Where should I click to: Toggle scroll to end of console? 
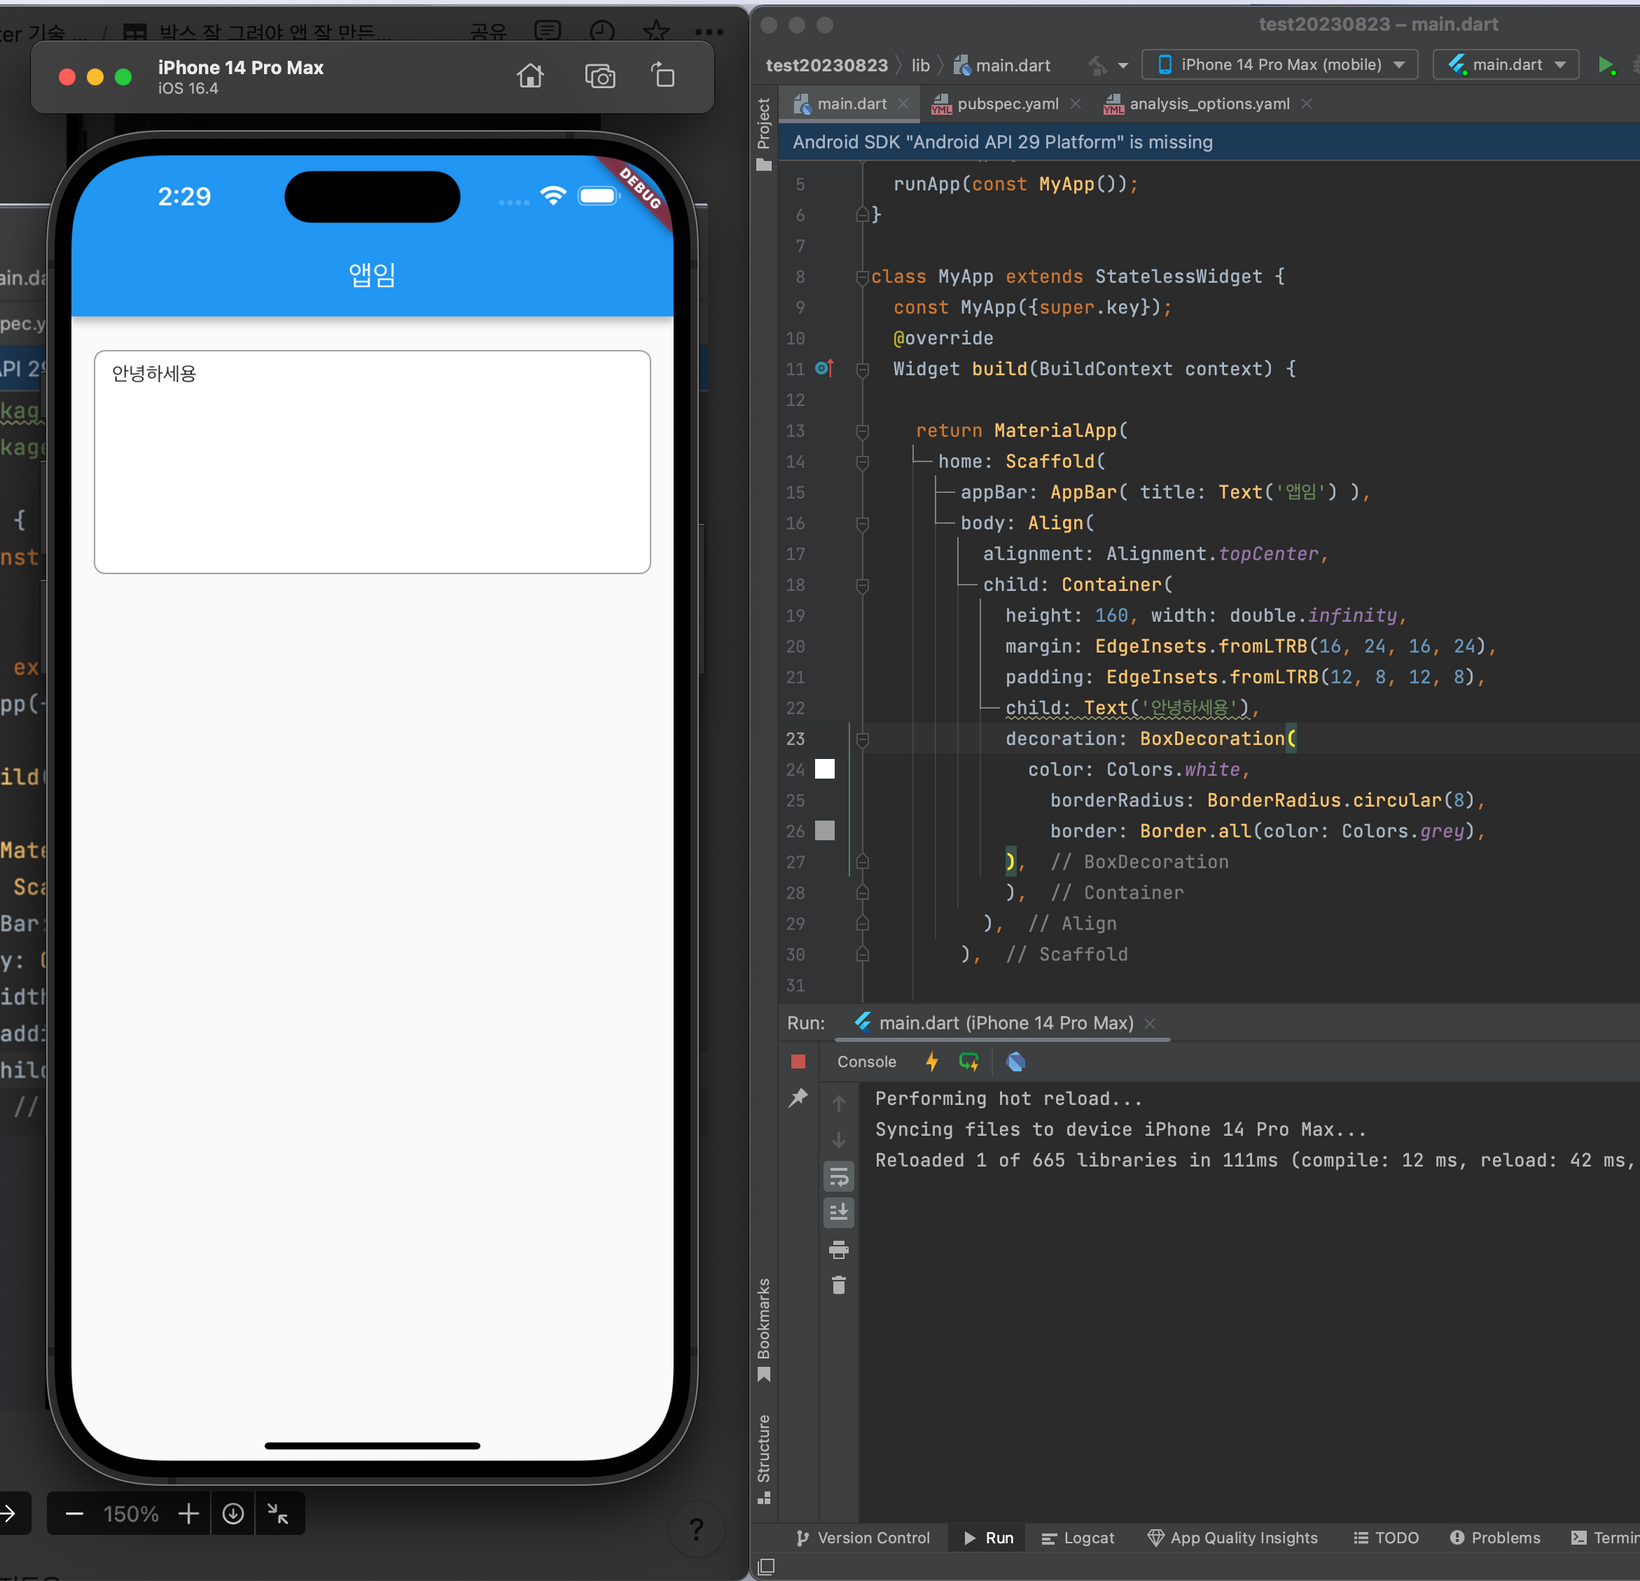pos(839,1212)
